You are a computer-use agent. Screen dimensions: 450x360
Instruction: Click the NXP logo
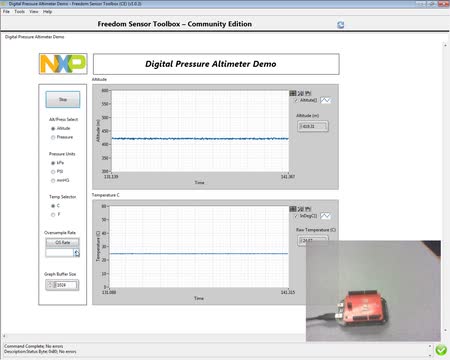coord(63,64)
